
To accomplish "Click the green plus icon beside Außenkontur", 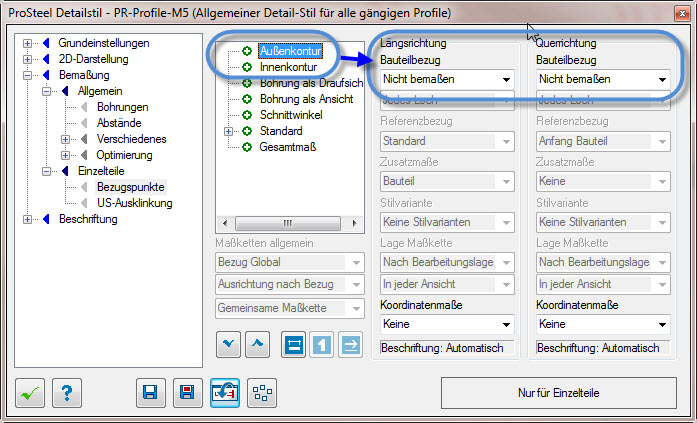I will (x=247, y=51).
